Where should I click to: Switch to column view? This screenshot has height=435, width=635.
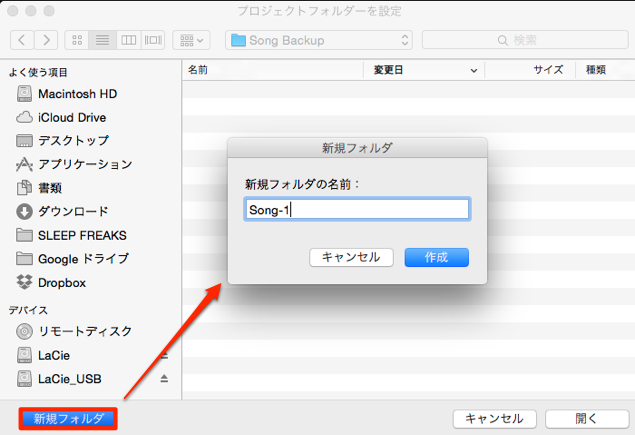pyautogui.click(x=129, y=40)
